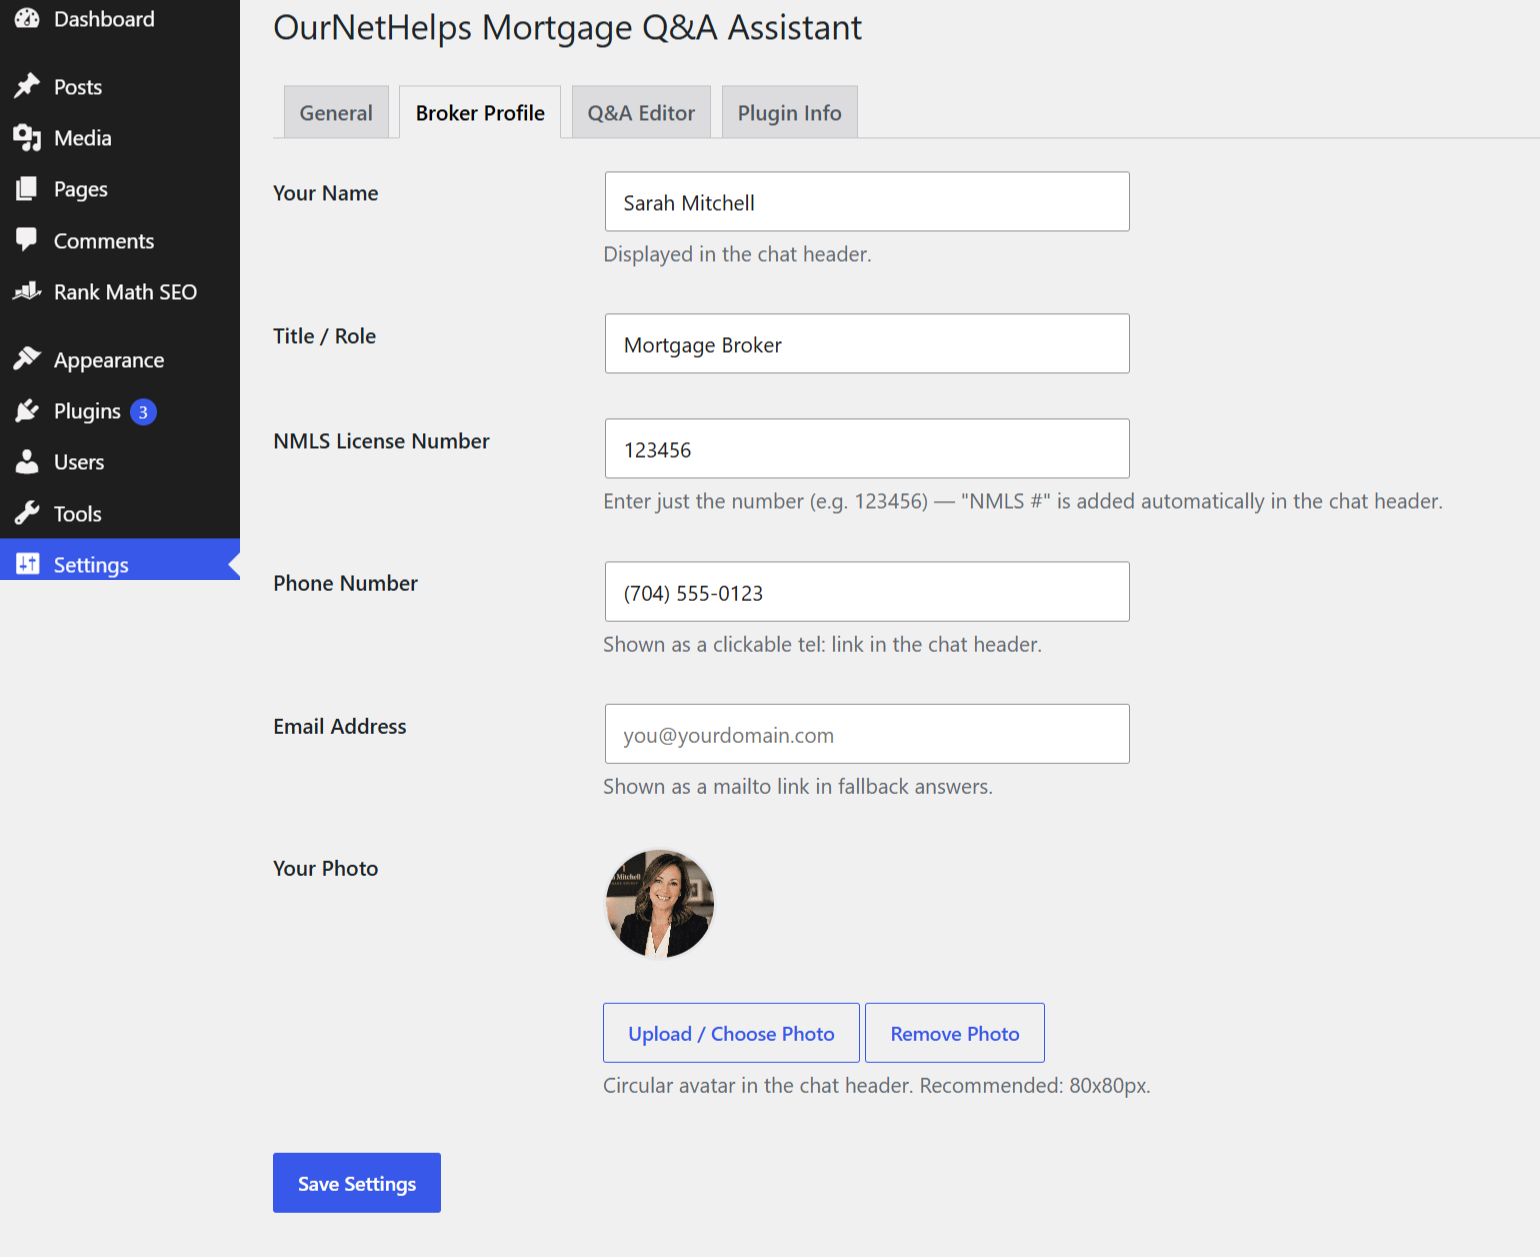The height and width of the screenshot is (1257, 1540).
Task: Open the Posts menu
Action: [78, 87]
